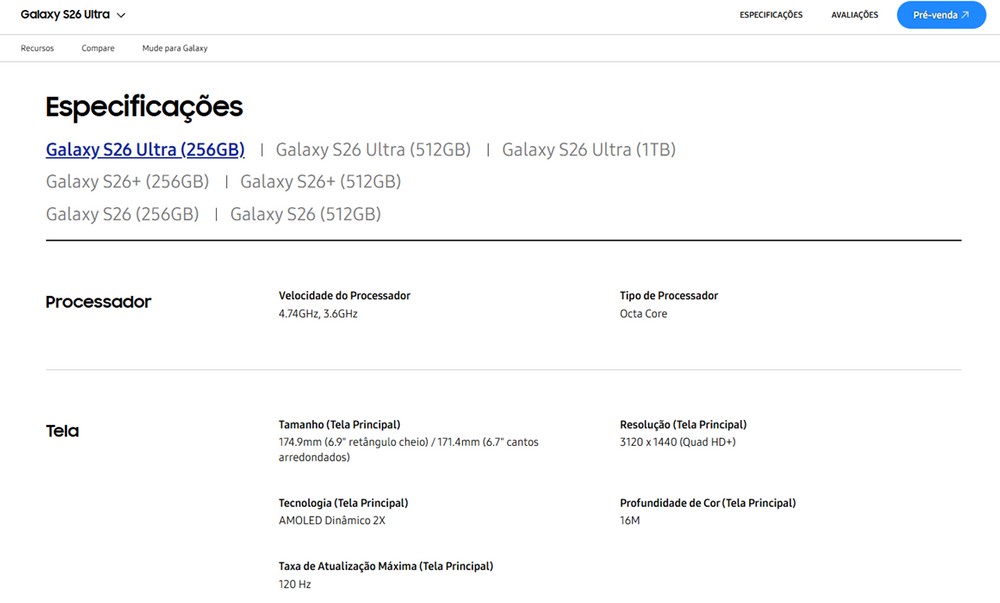Select Galaxy S26 Ultra (512GB) model

click(x=373, y=149)
